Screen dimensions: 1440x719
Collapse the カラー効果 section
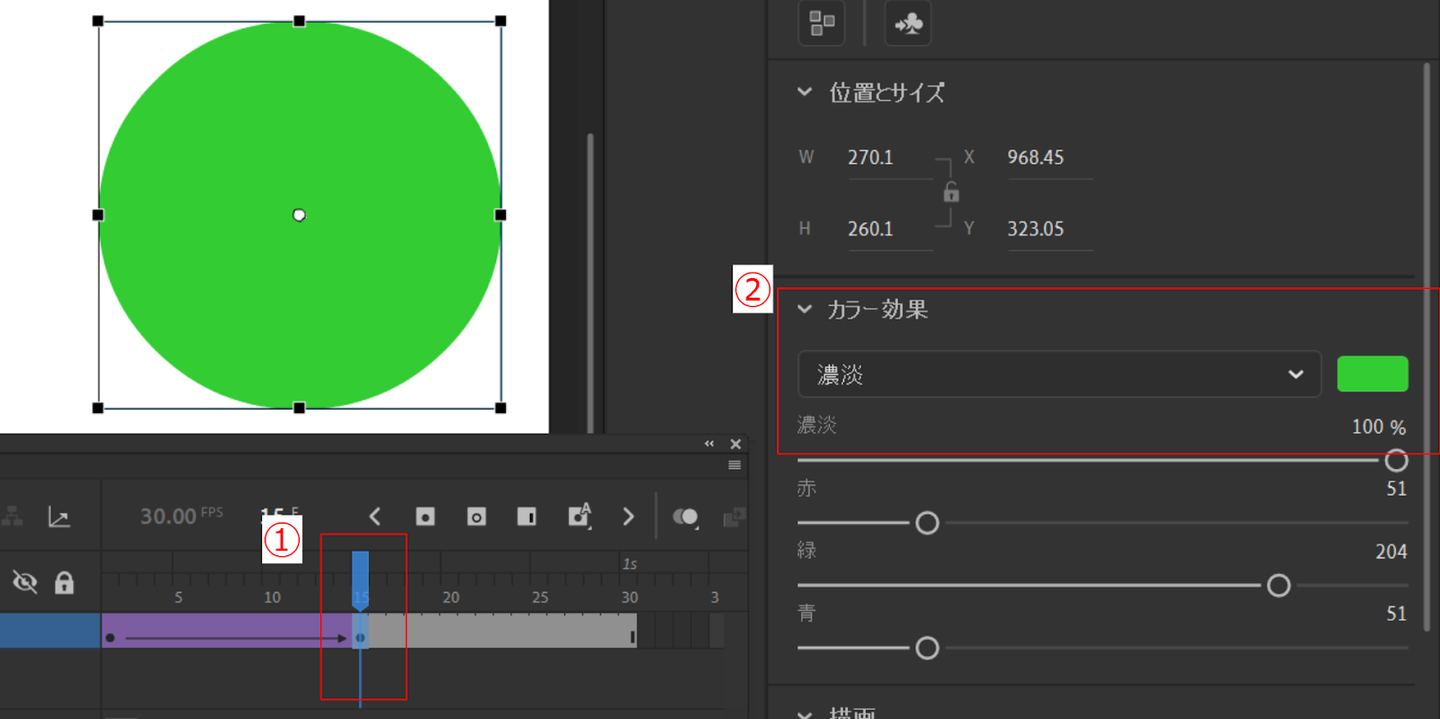pos(804,309)
